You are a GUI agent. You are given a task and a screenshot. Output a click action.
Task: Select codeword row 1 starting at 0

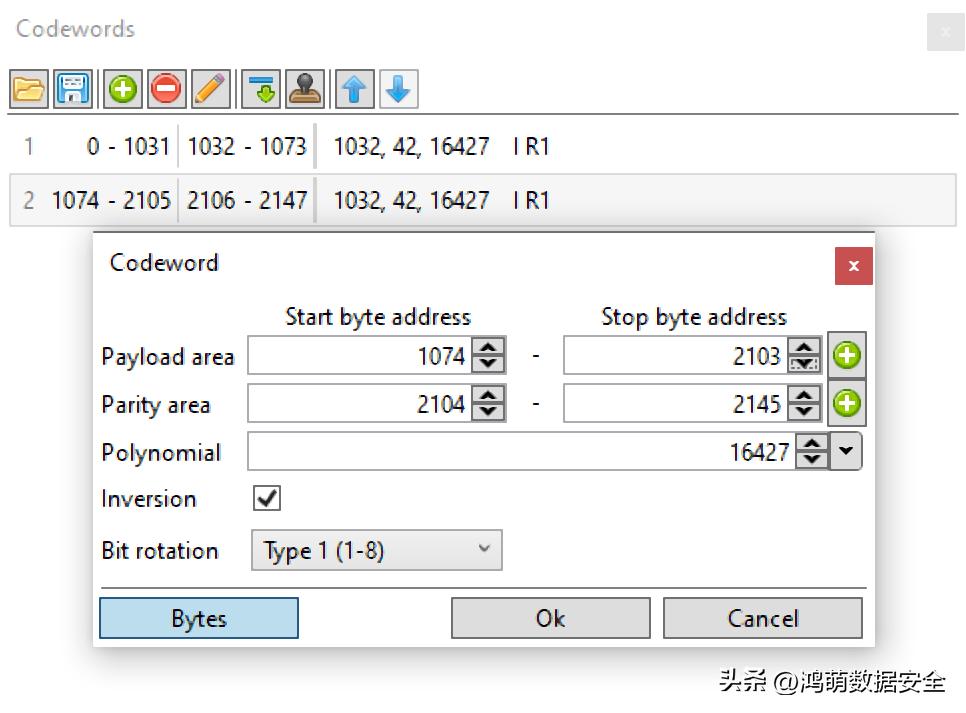[483, 147]
